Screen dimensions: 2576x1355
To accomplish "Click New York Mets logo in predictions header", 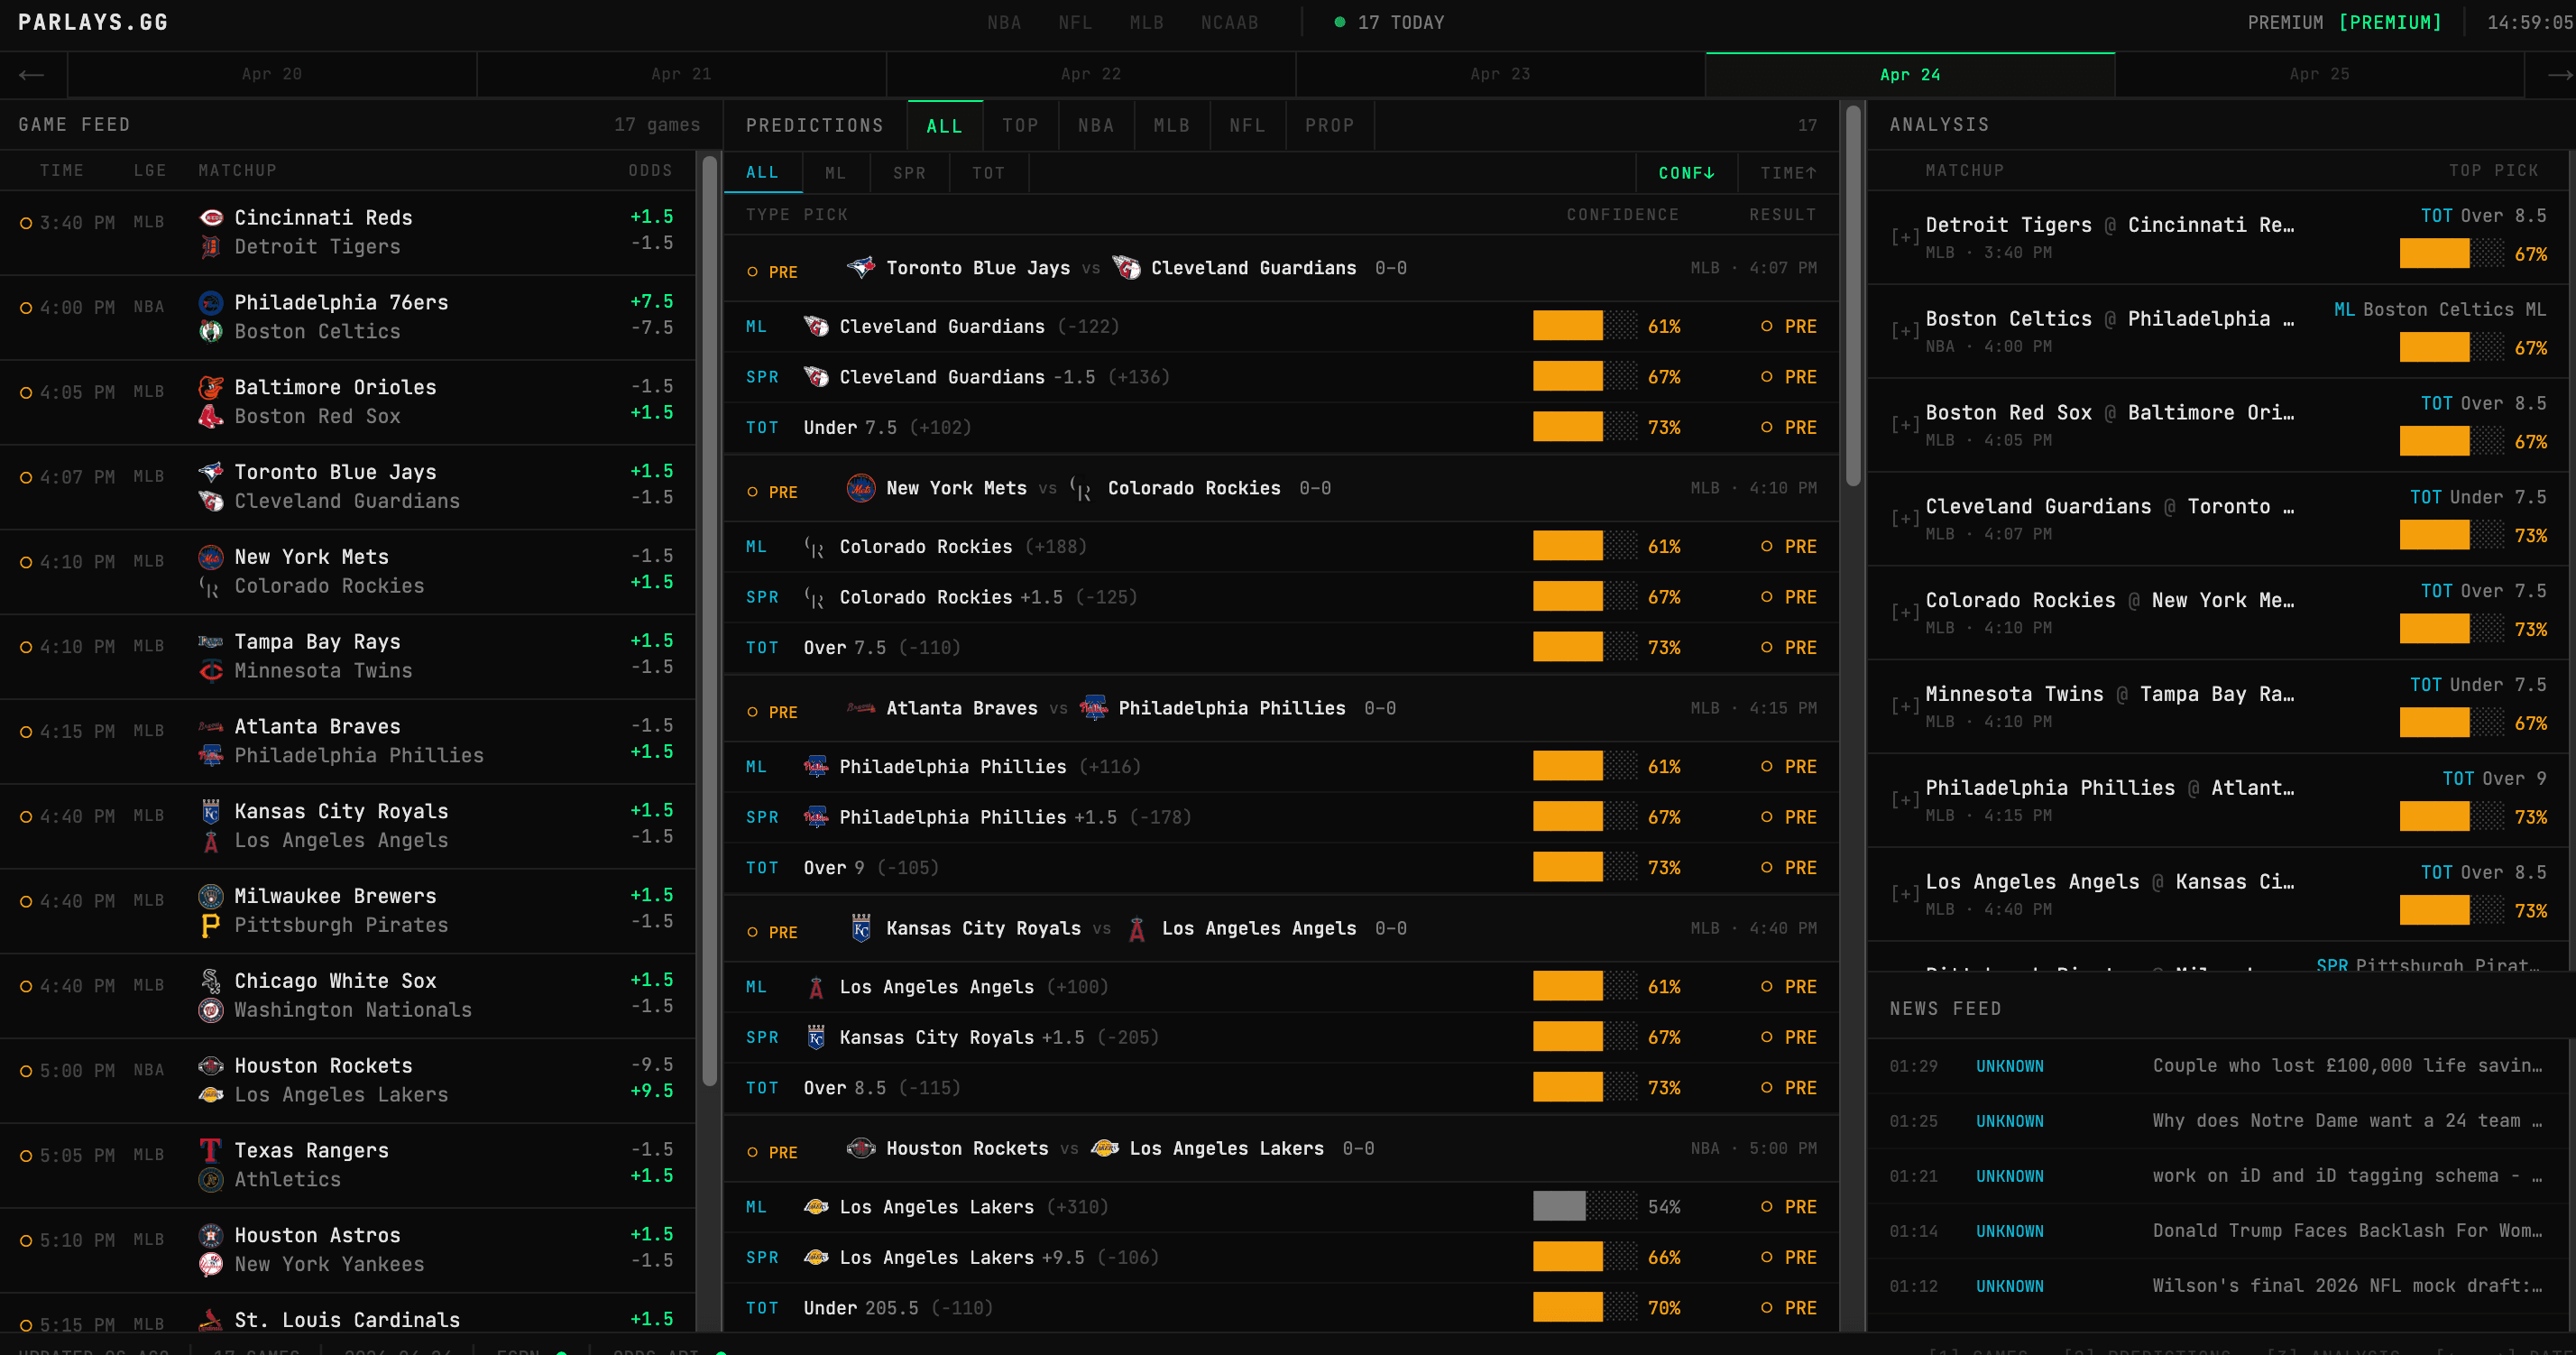I will coord(861,488).
